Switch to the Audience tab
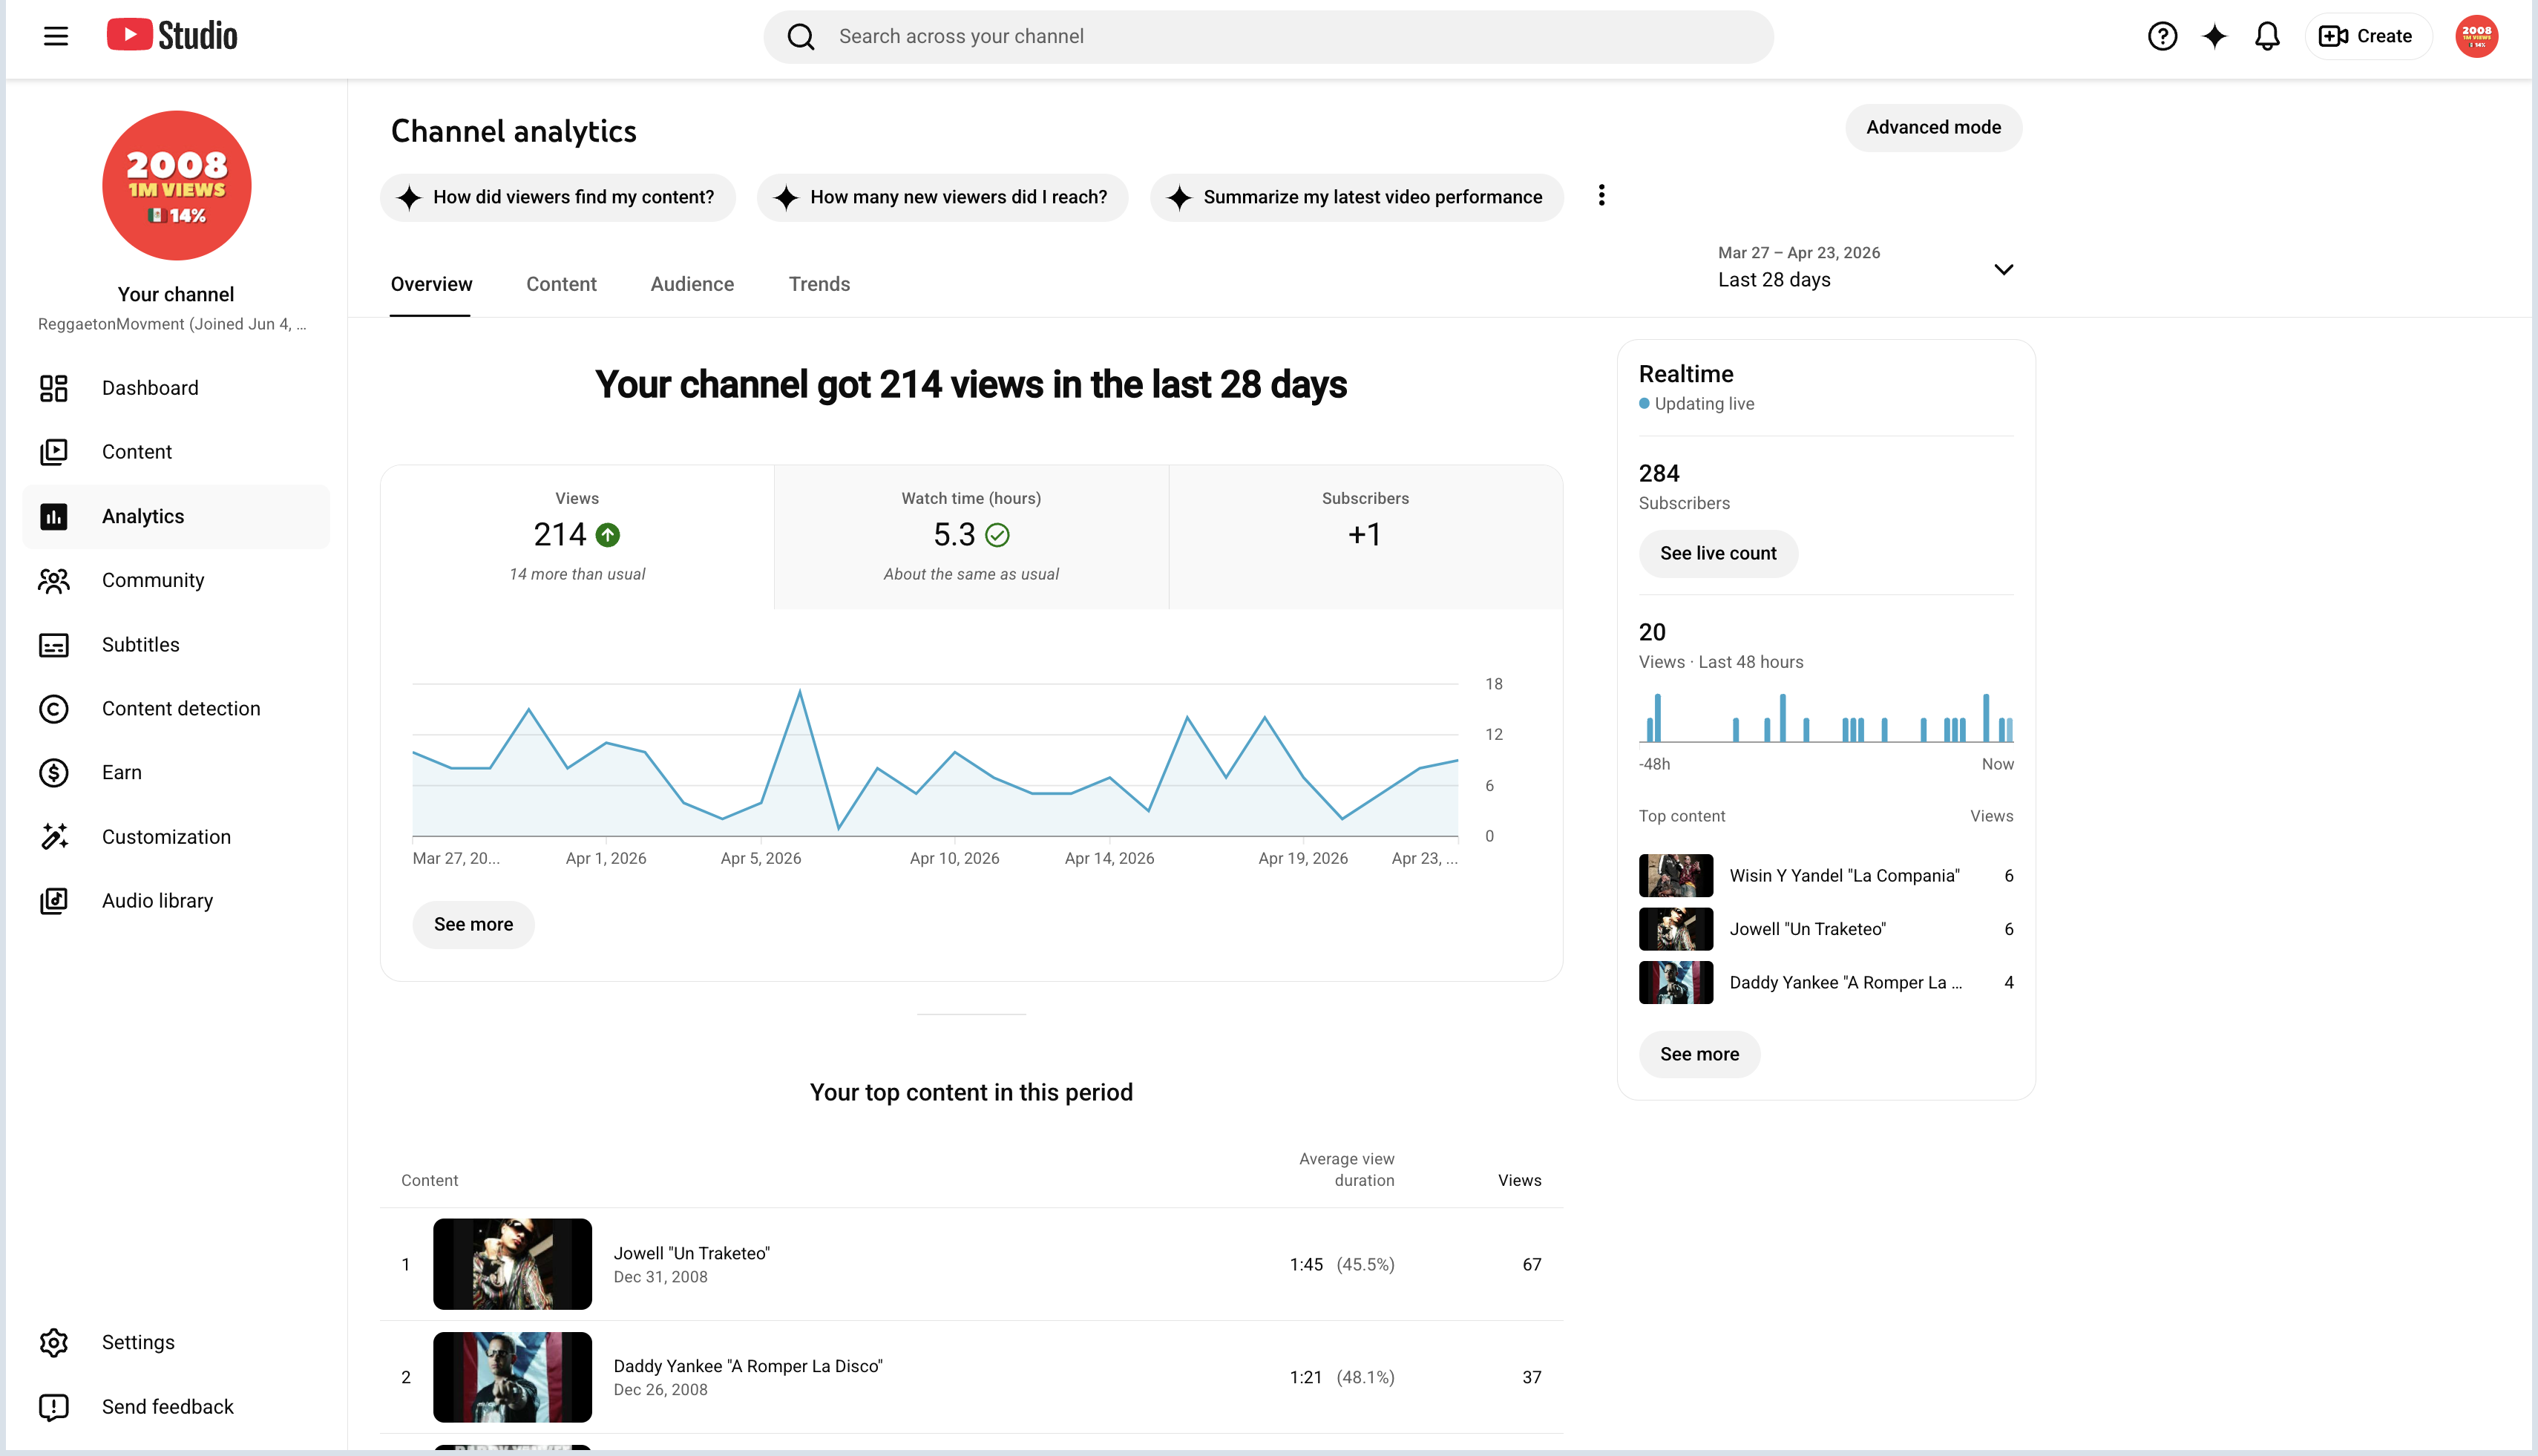Image resolution: width=2538 pixels, height=1456 pixels. tap(692, 284)
